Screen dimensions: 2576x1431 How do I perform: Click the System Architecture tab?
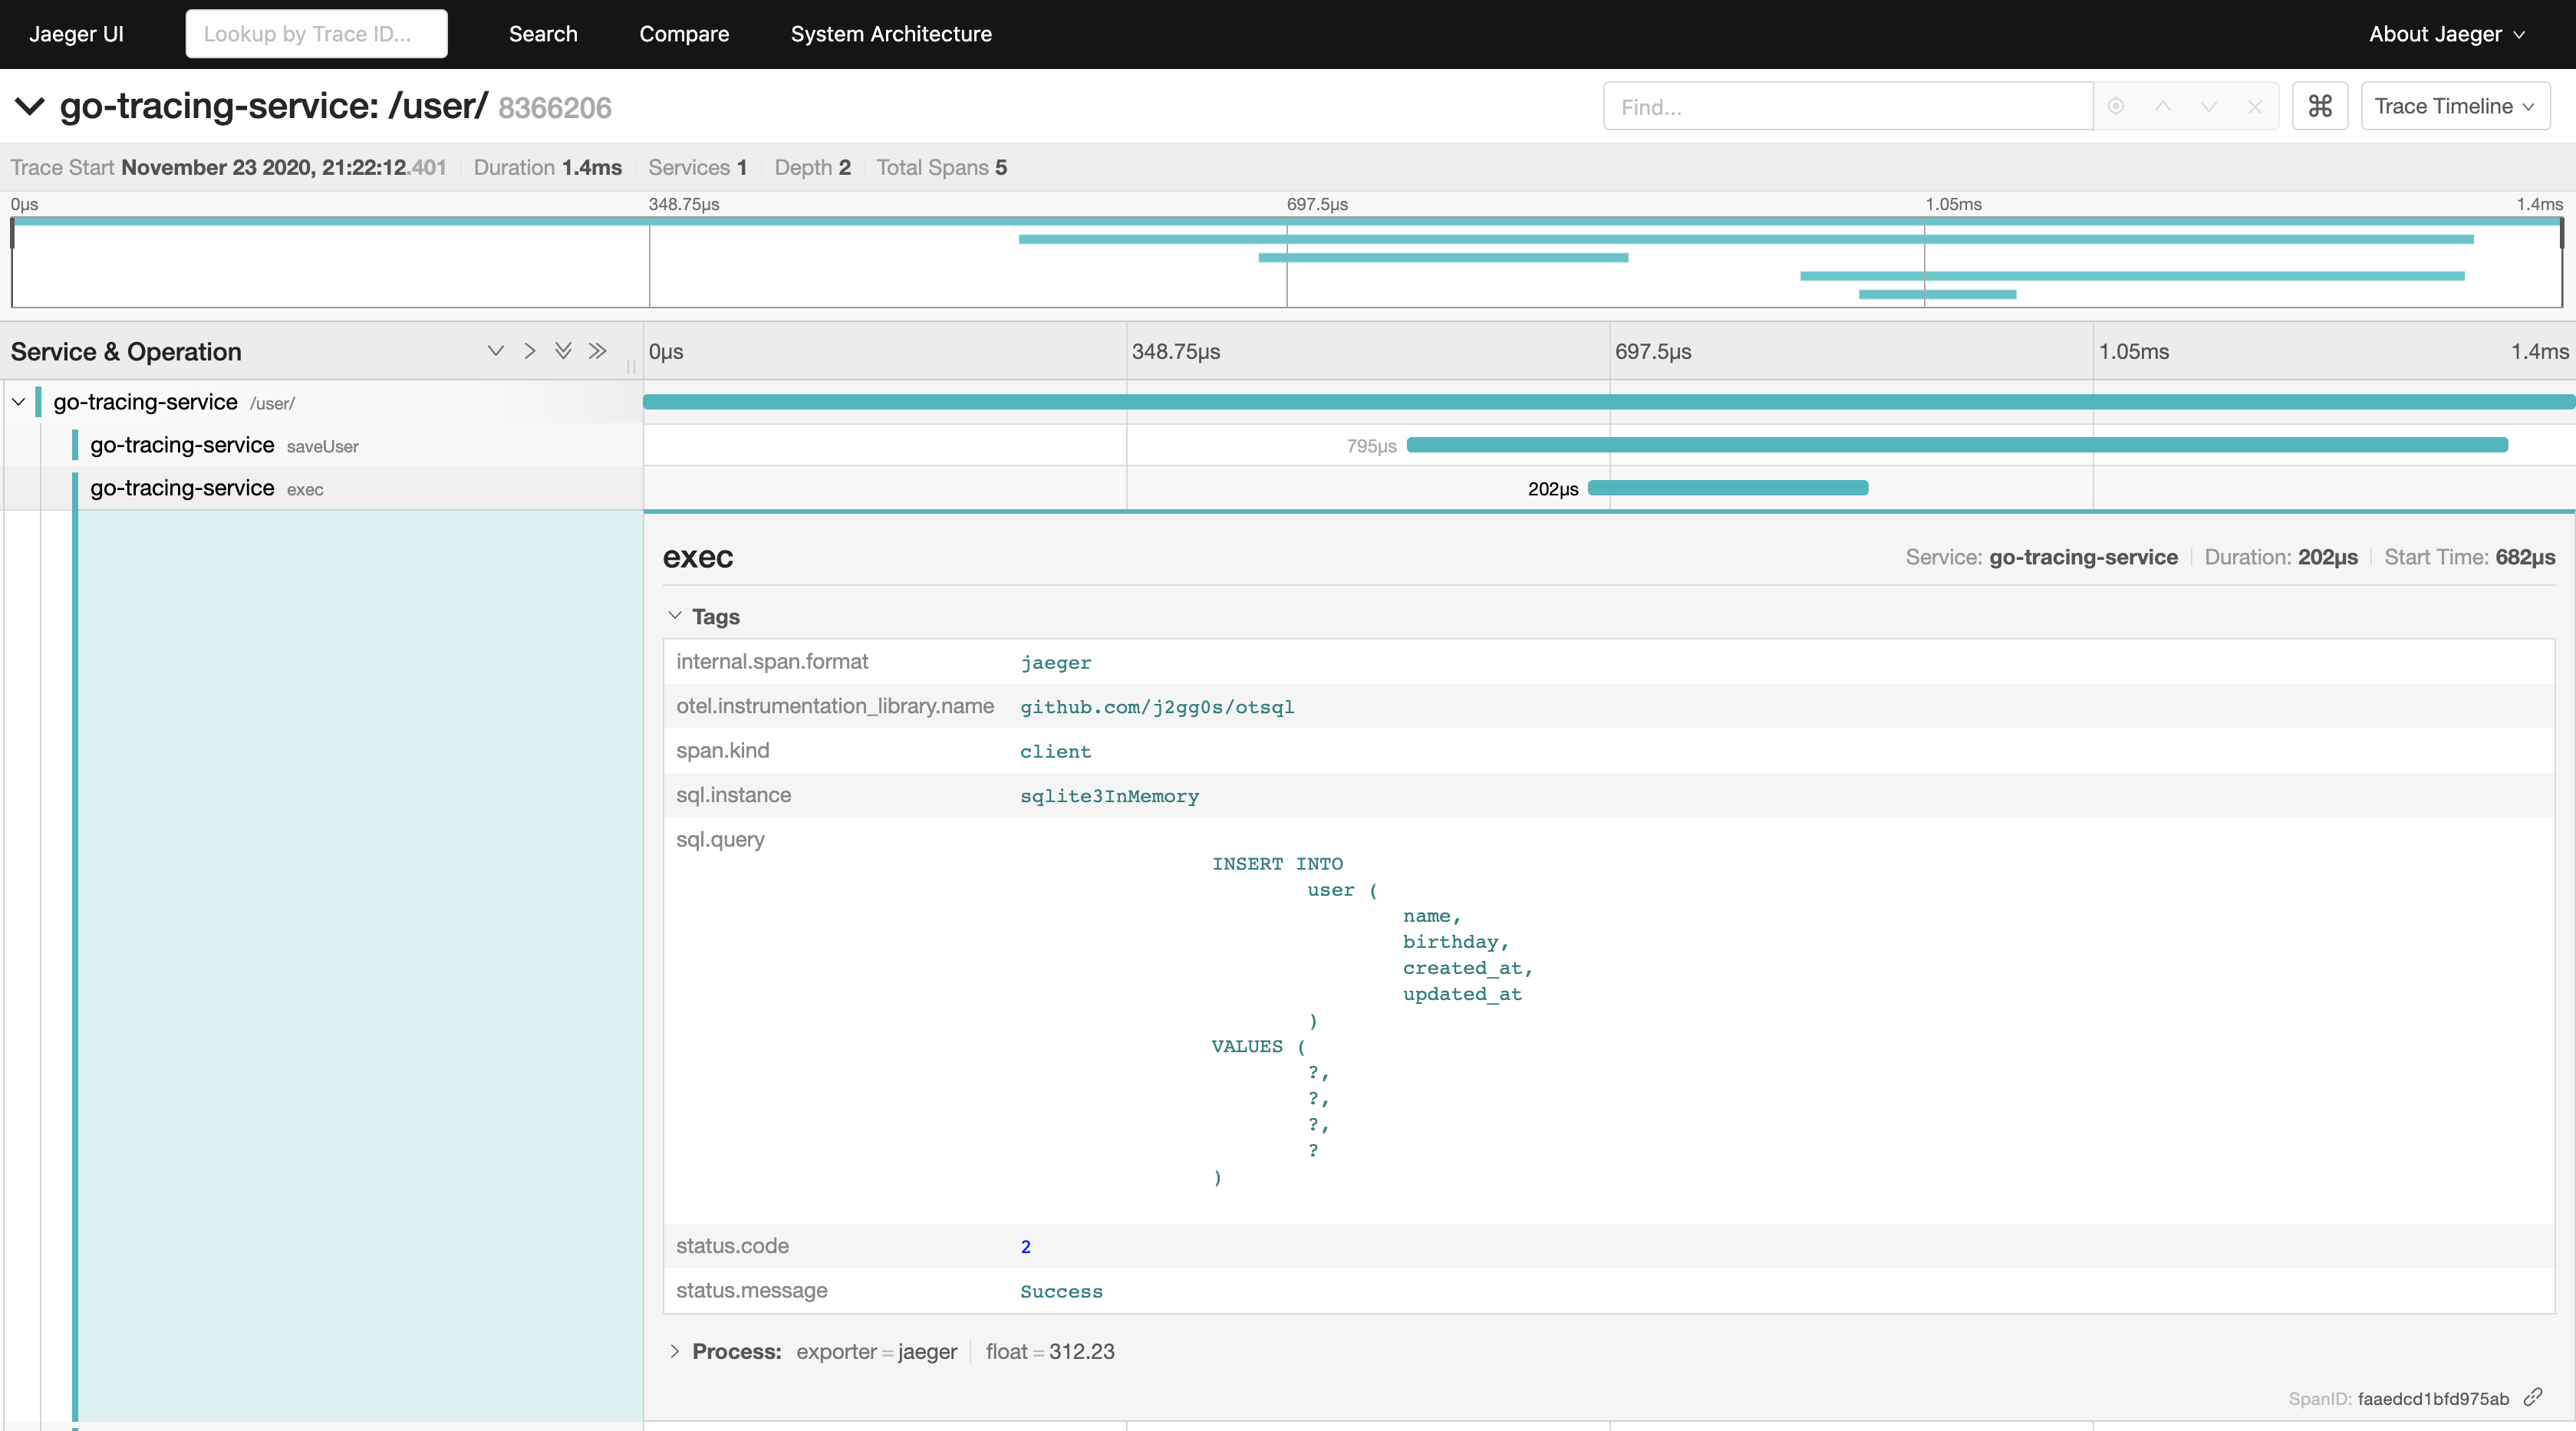tap(888, 31)
